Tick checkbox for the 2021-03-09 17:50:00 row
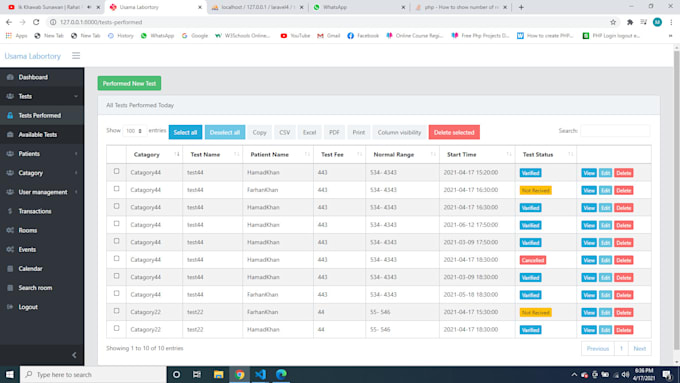680x383 pixels. pyautogui.click(x=116, y=241)
